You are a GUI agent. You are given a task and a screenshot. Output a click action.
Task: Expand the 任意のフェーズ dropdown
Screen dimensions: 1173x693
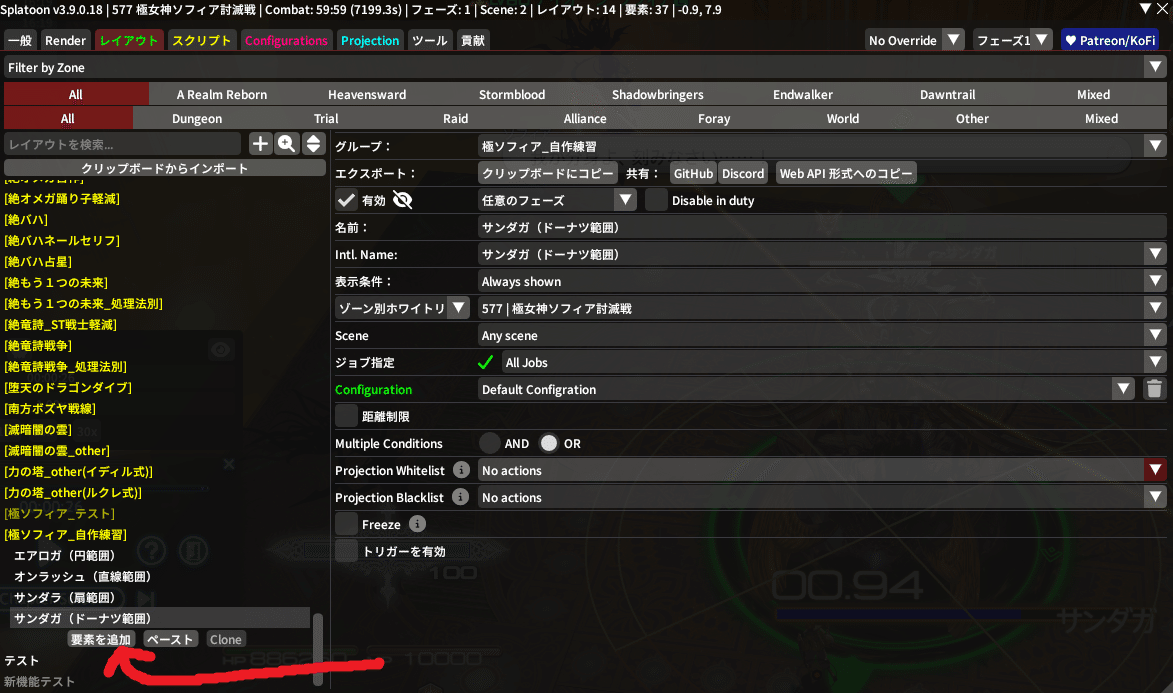tap(625, 200)
